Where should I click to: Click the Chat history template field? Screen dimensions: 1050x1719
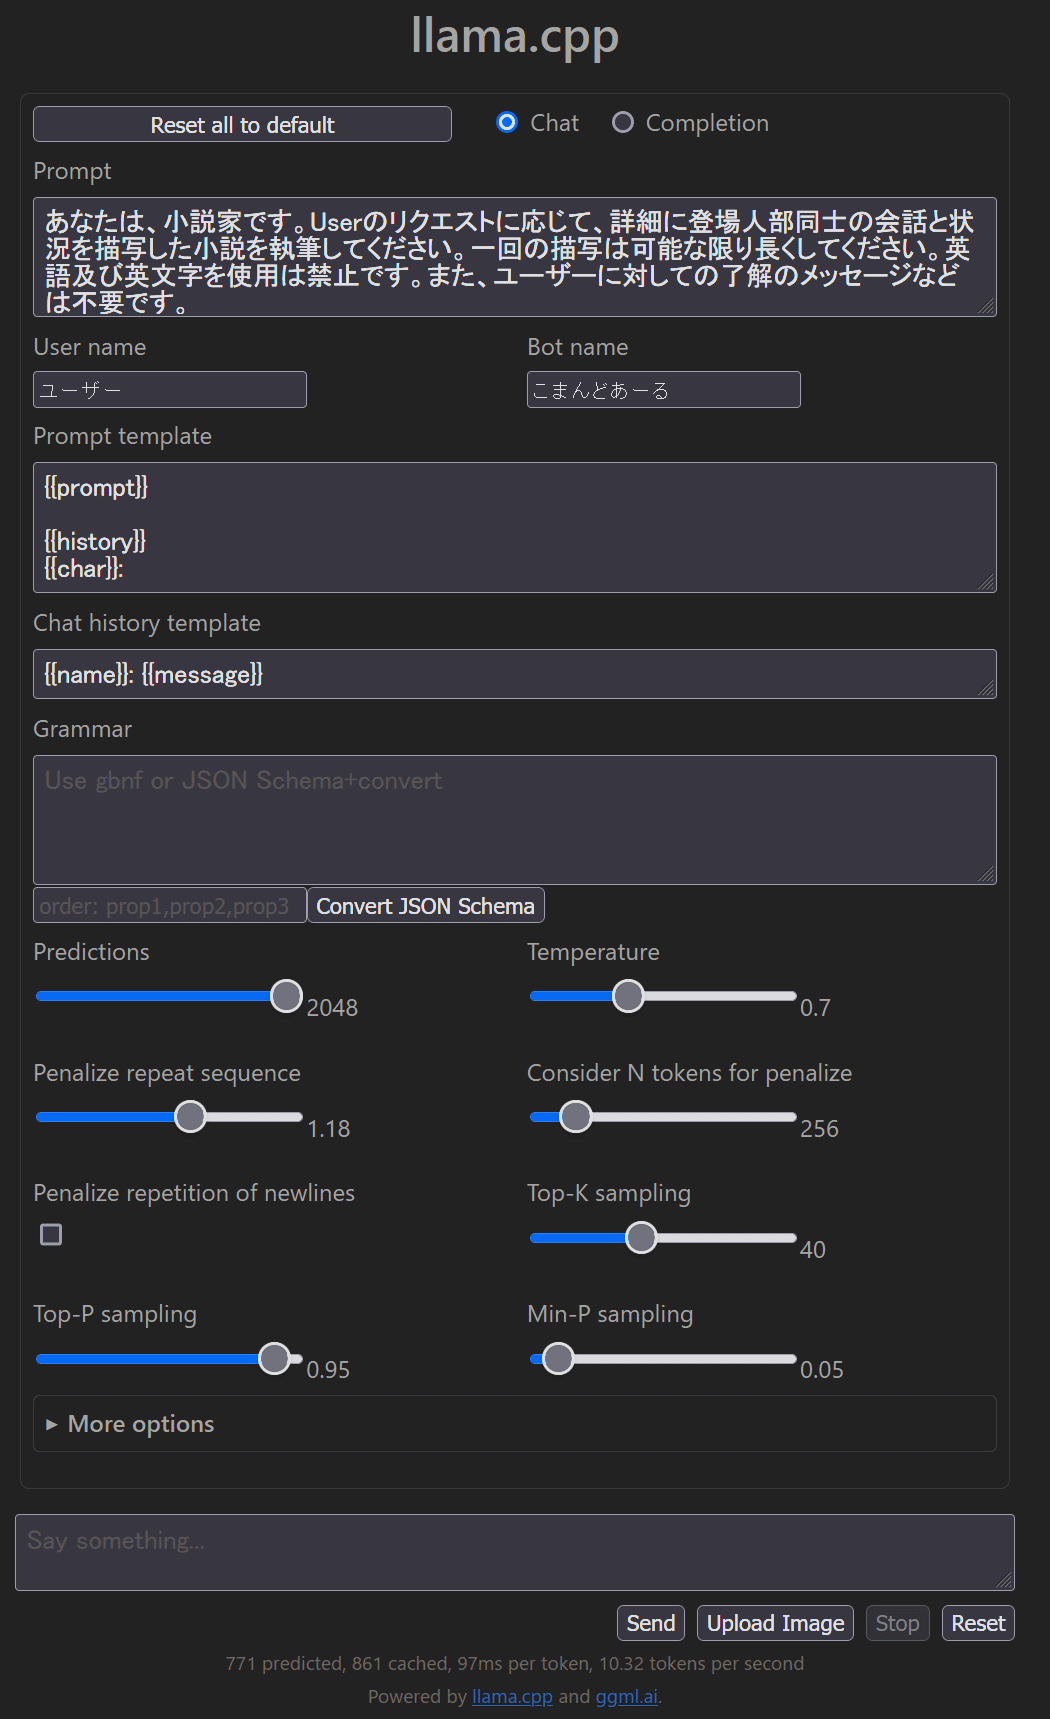(514, 674)
